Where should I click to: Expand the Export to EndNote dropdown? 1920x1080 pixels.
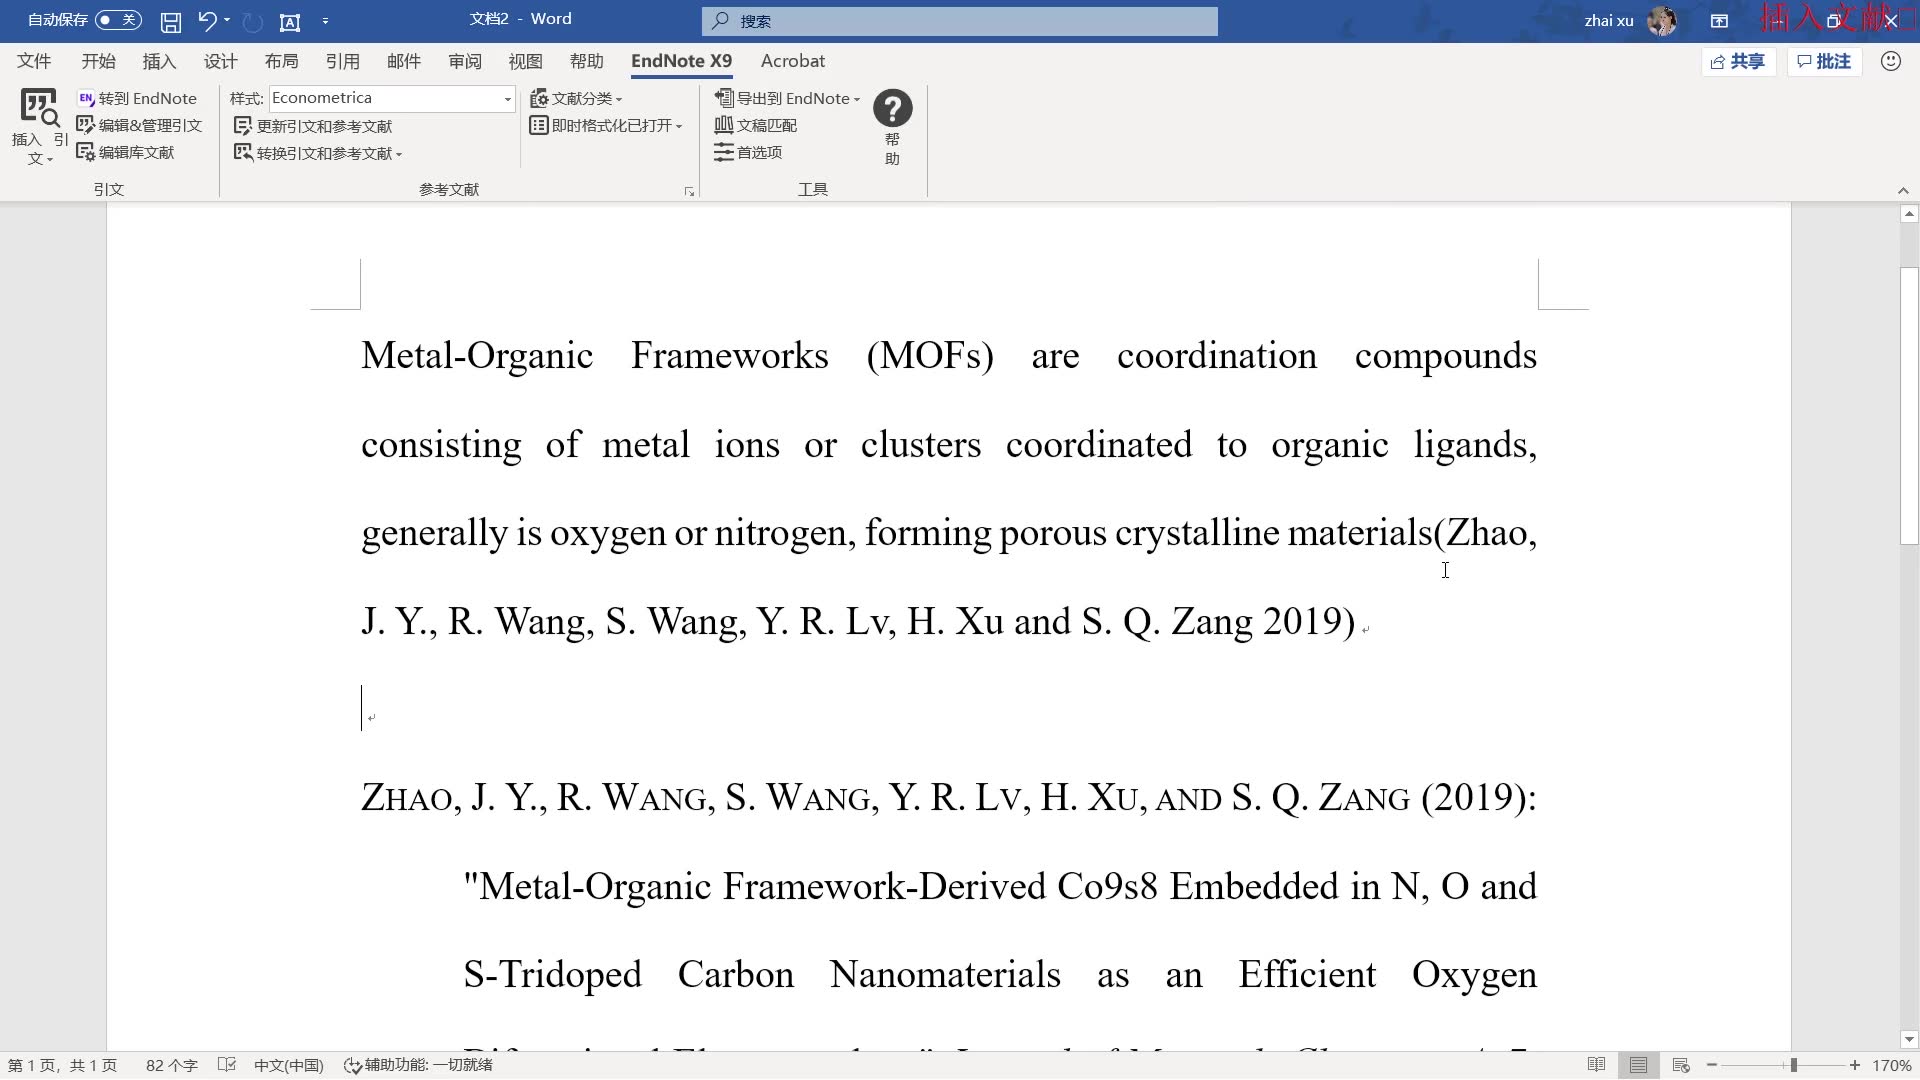[857, 99]
